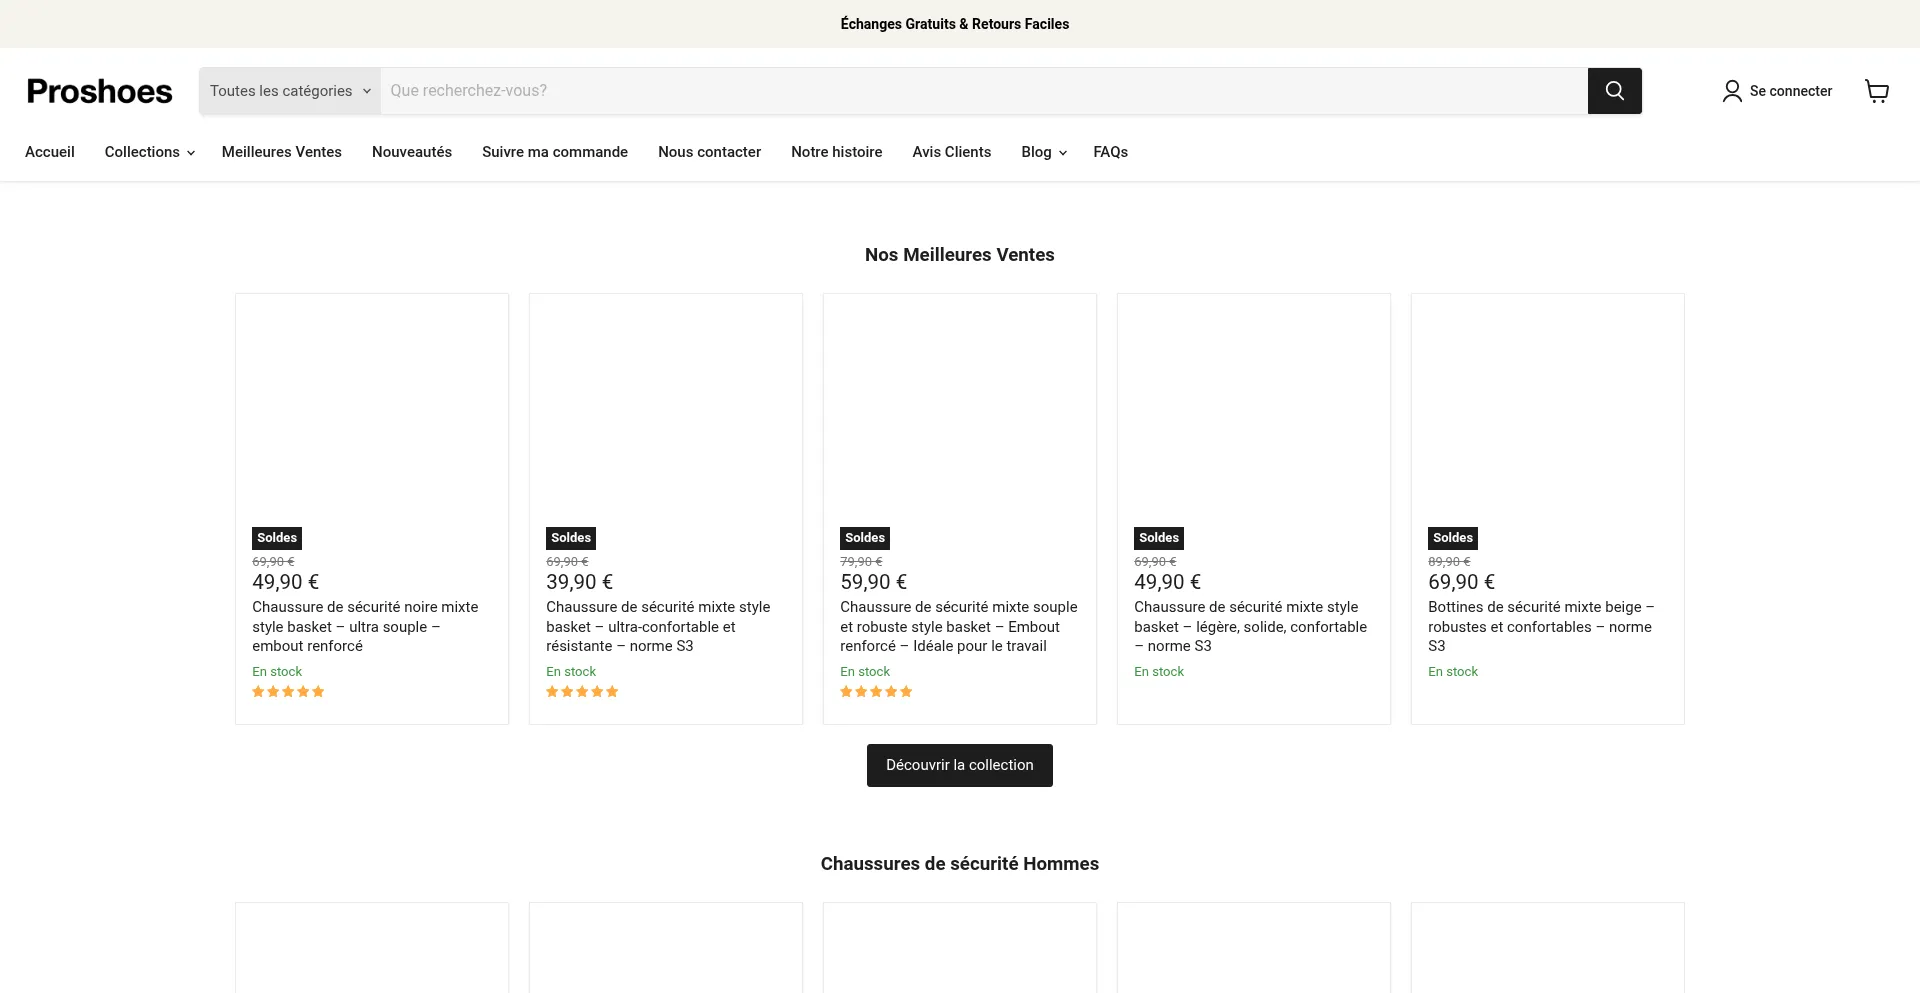
Task: Open the Nouveautés menu item
Action: (x=411, y=152)
